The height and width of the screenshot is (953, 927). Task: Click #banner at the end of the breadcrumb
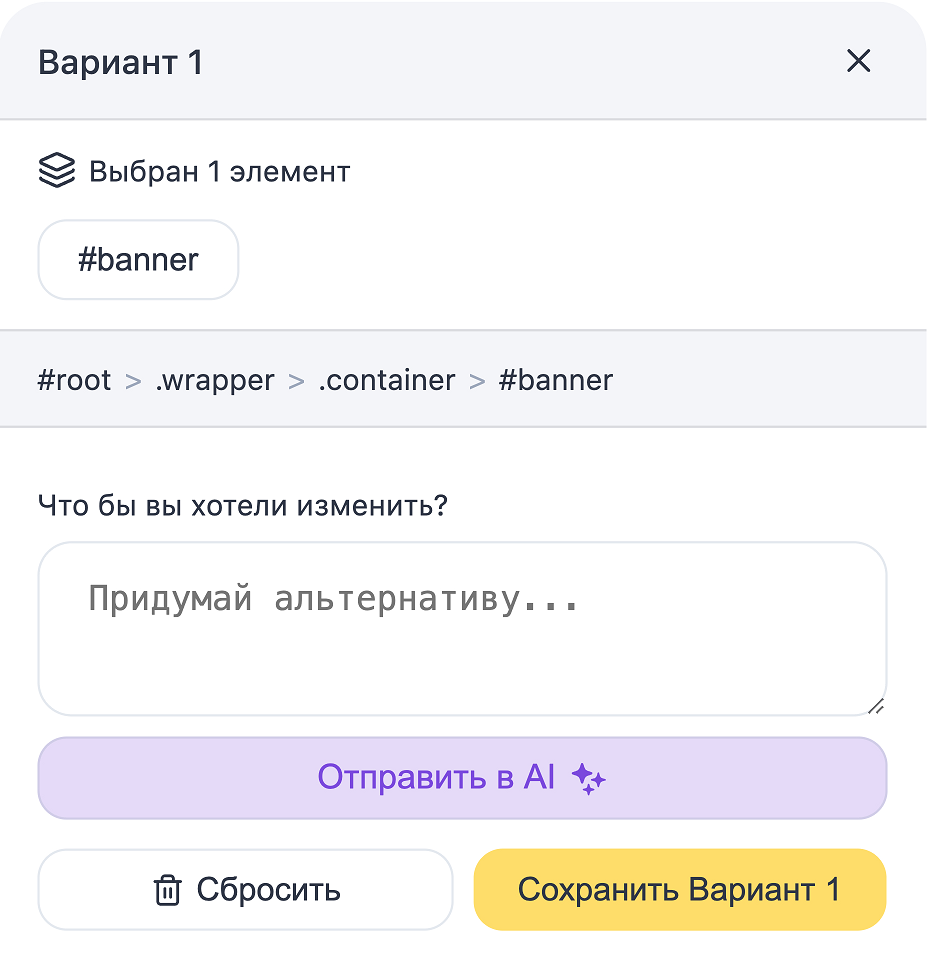(556, 380)
